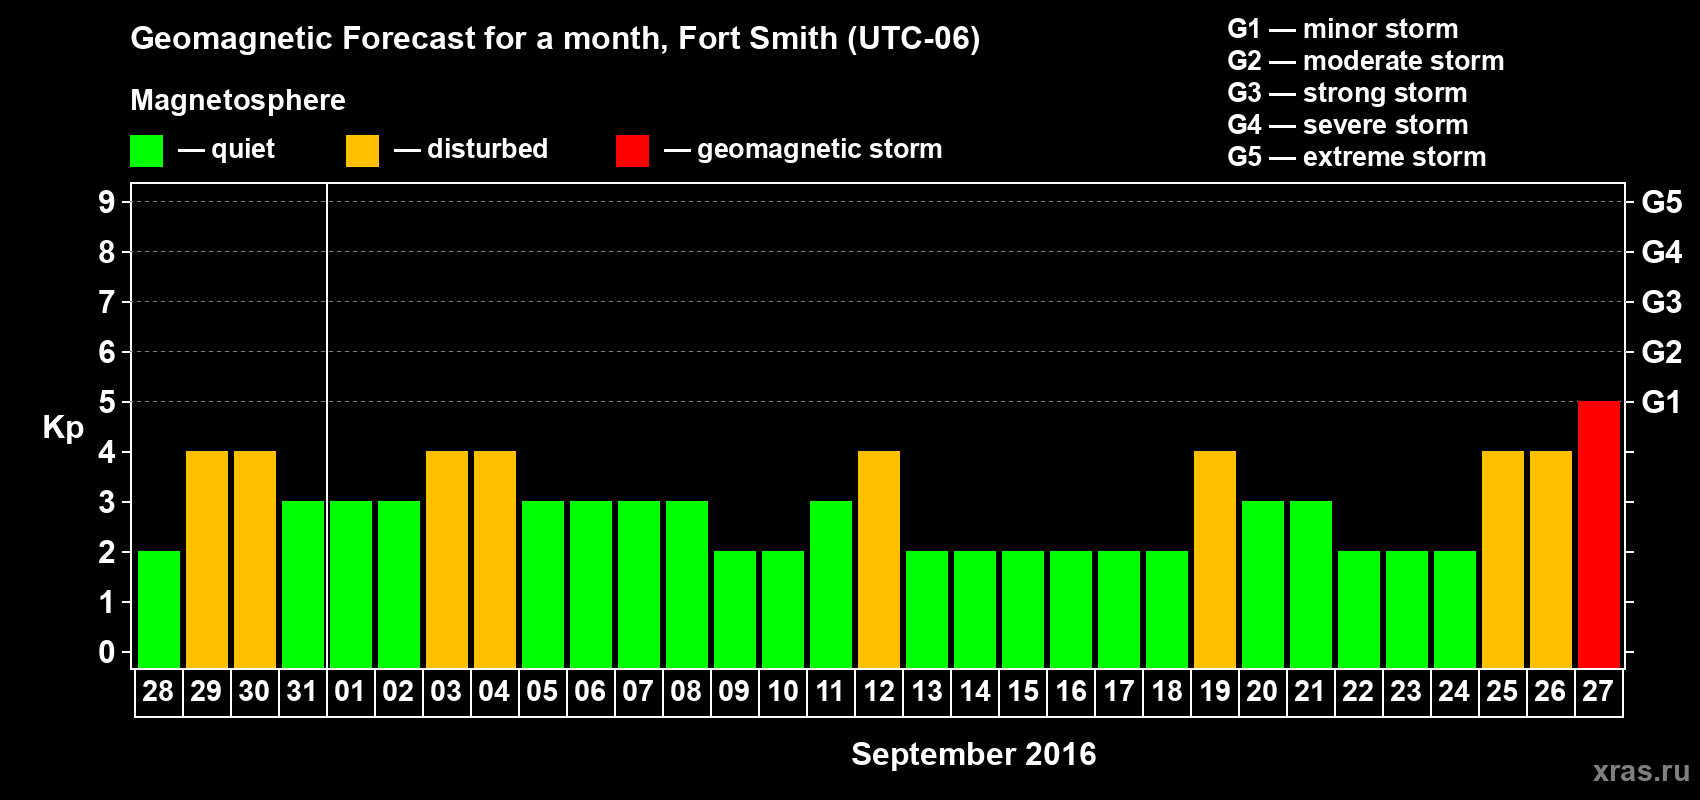
Task: Click date label 16 on the axis
Action: [x=1071, y=691]
